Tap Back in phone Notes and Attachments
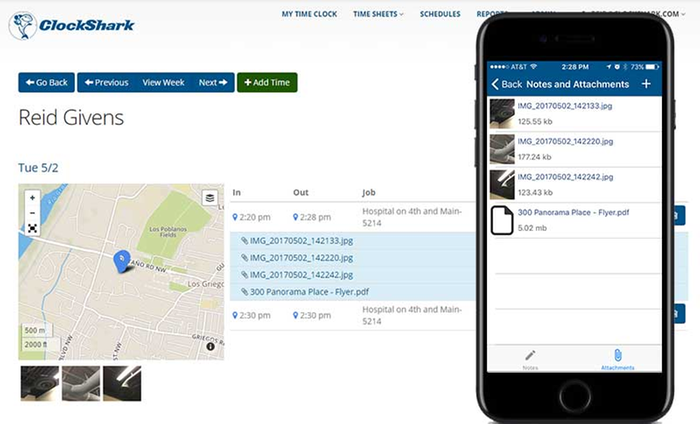This screenshot has width=700, height=424. point(507,84)
